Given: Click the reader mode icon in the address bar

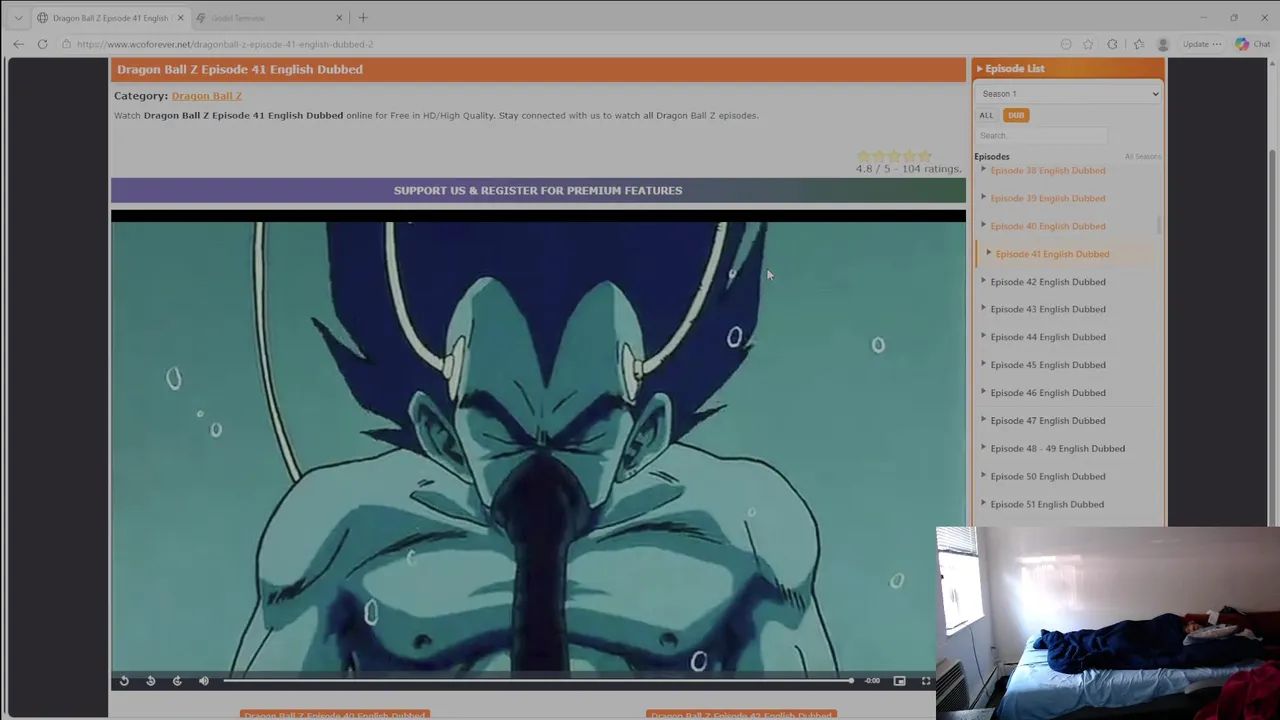Looking at the screenshot, I should pos(1066,44).
